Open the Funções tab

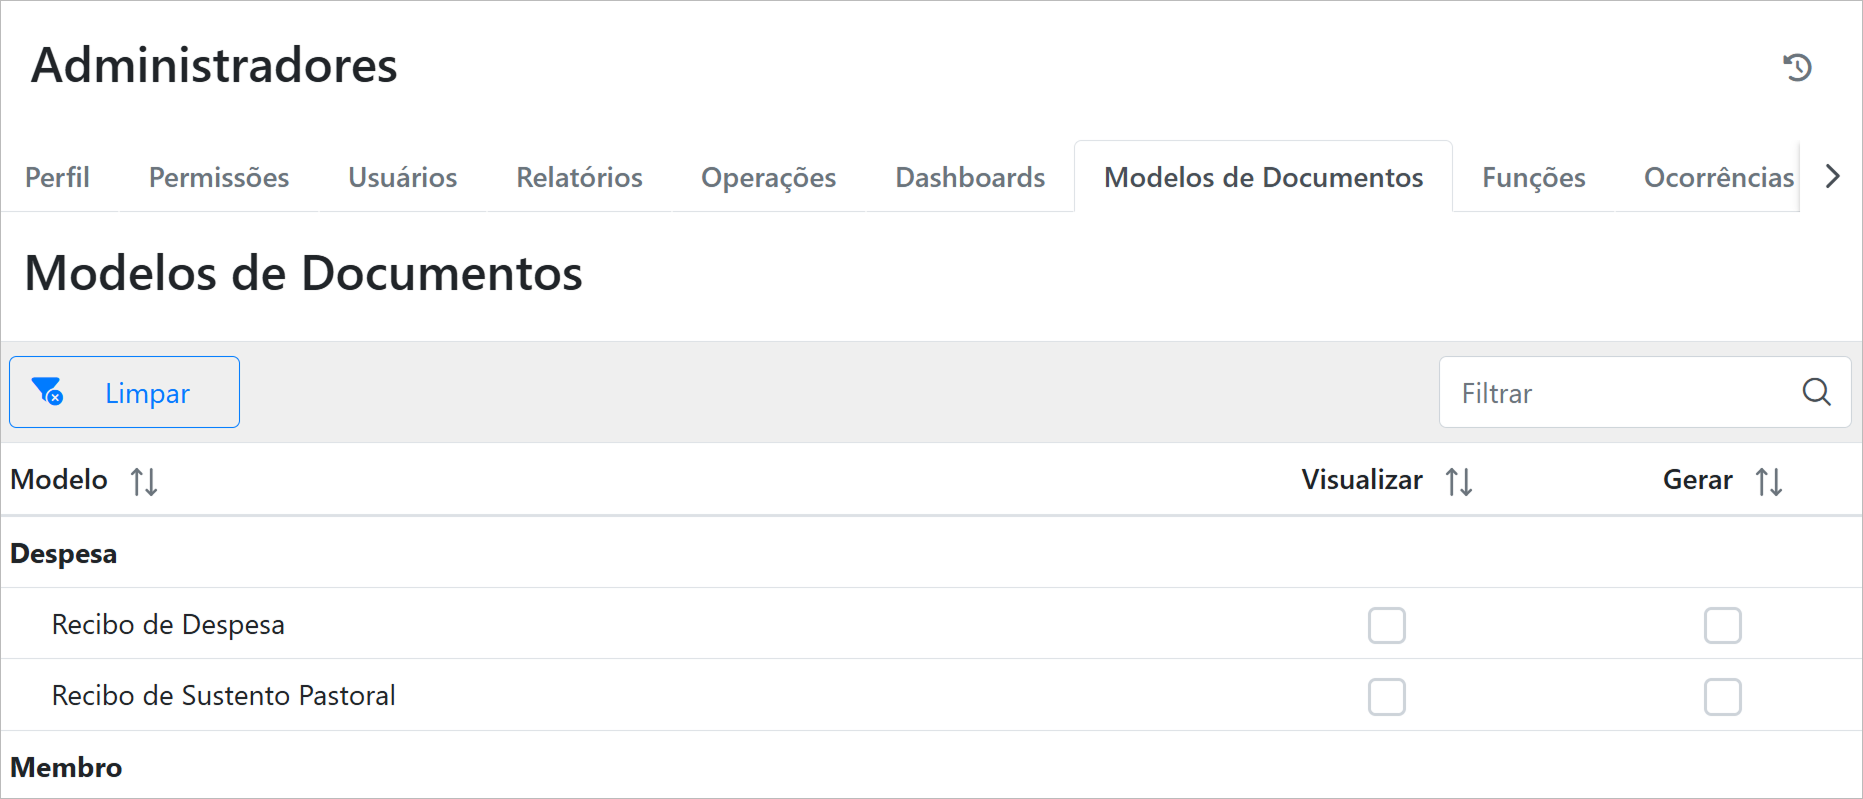pyautogui.click(x=1533, y=177)
